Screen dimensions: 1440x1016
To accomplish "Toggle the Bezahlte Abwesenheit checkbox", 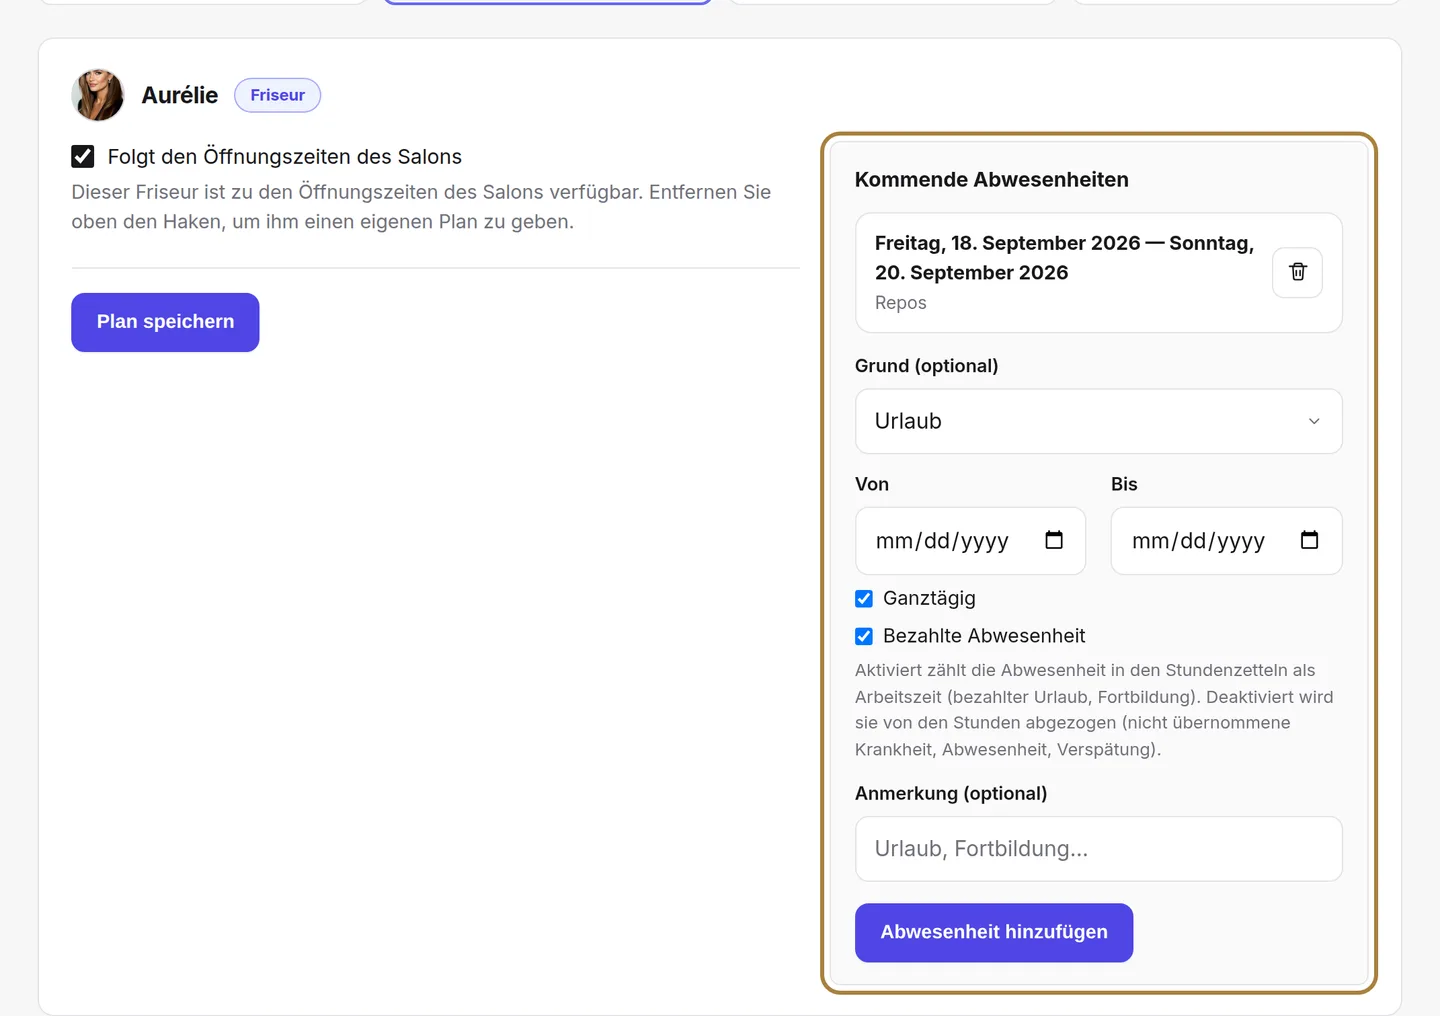I will pos(864,636).
